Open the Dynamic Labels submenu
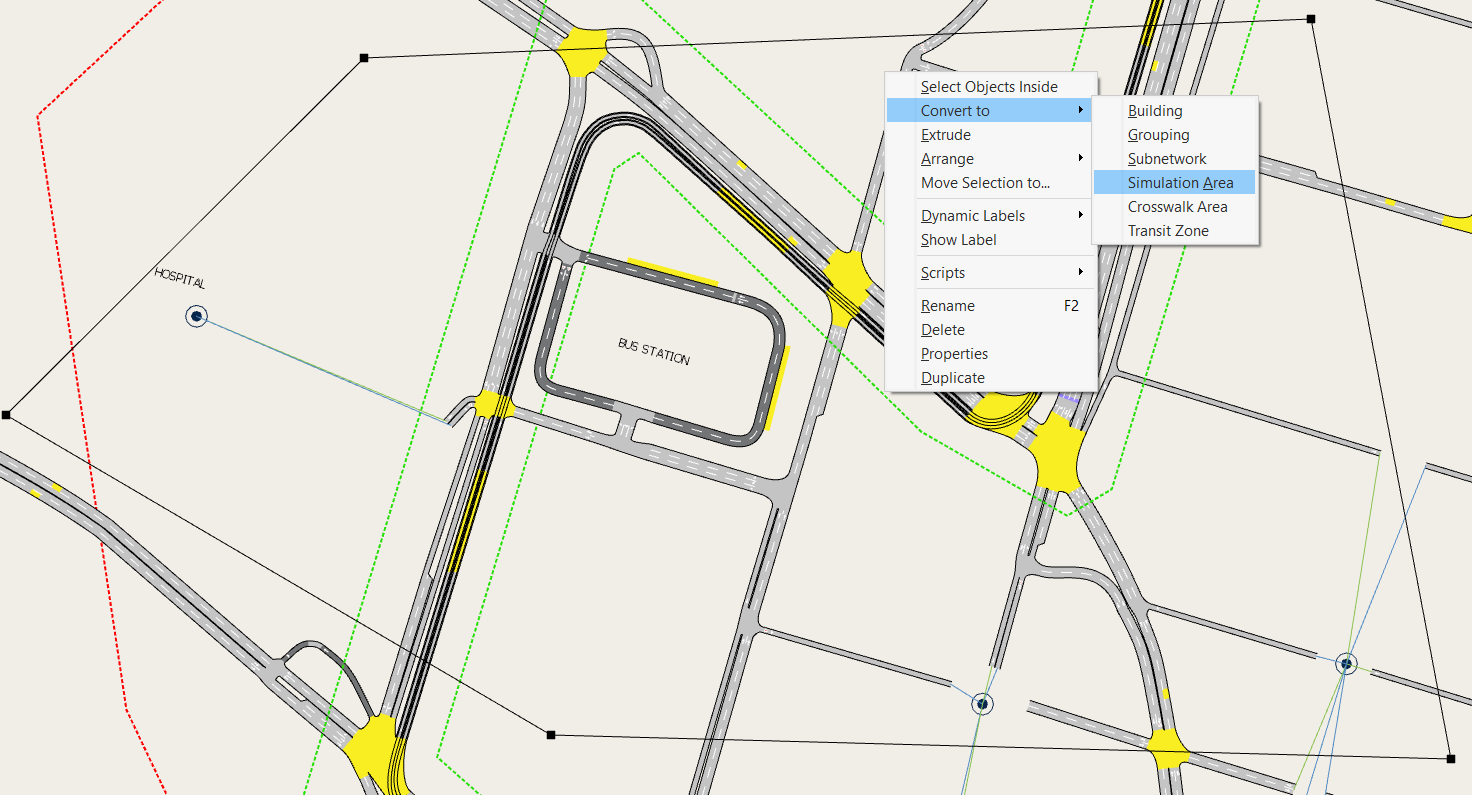 tap(972, 215)
